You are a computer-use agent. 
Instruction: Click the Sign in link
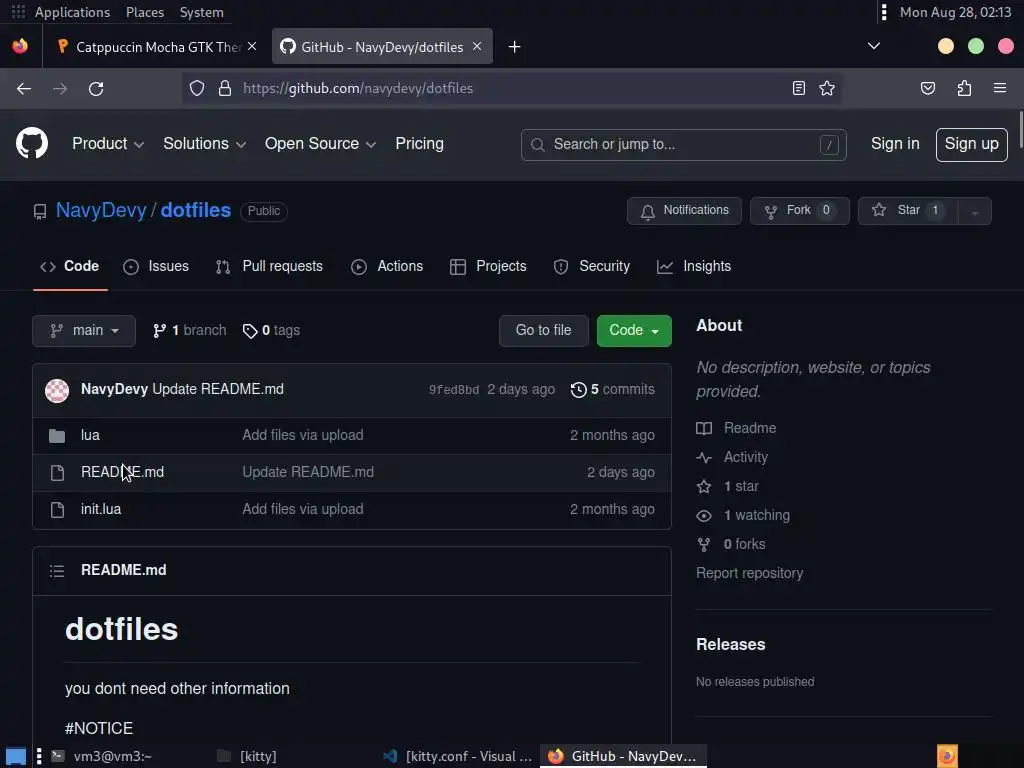[x=895, y=144]
